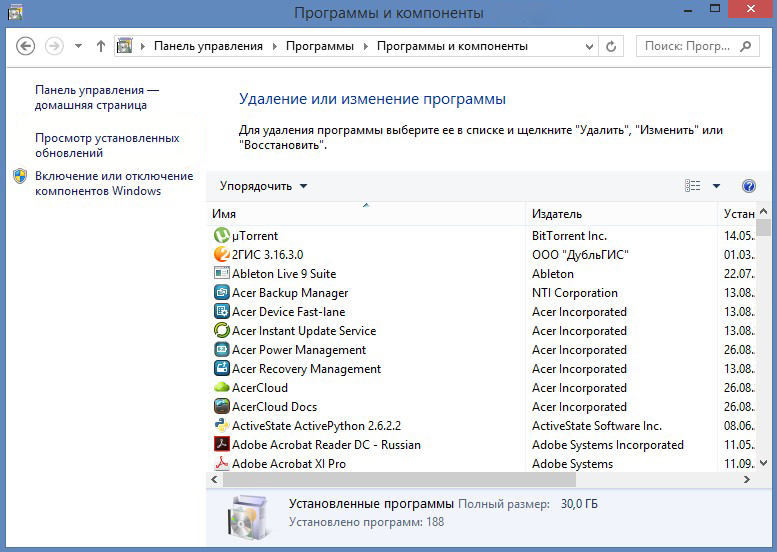Expand the chevron after Панель управления

click(275, 46)
